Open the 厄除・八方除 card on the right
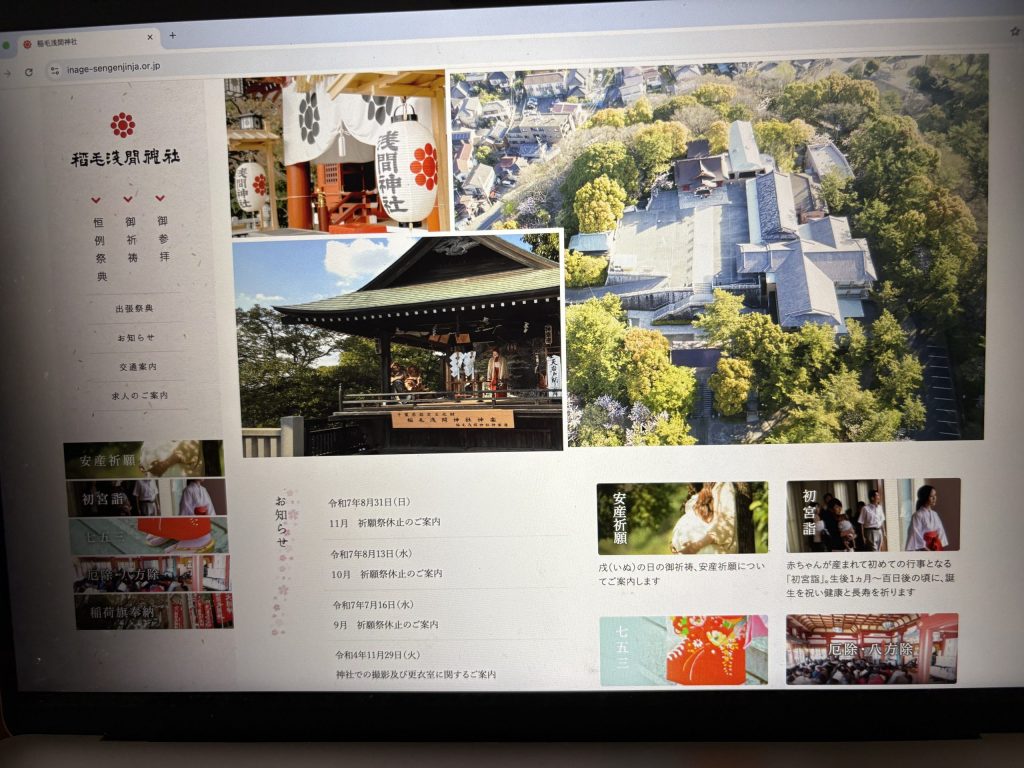The height and width of the screenshot is (768, 1024). click(871, 649)
